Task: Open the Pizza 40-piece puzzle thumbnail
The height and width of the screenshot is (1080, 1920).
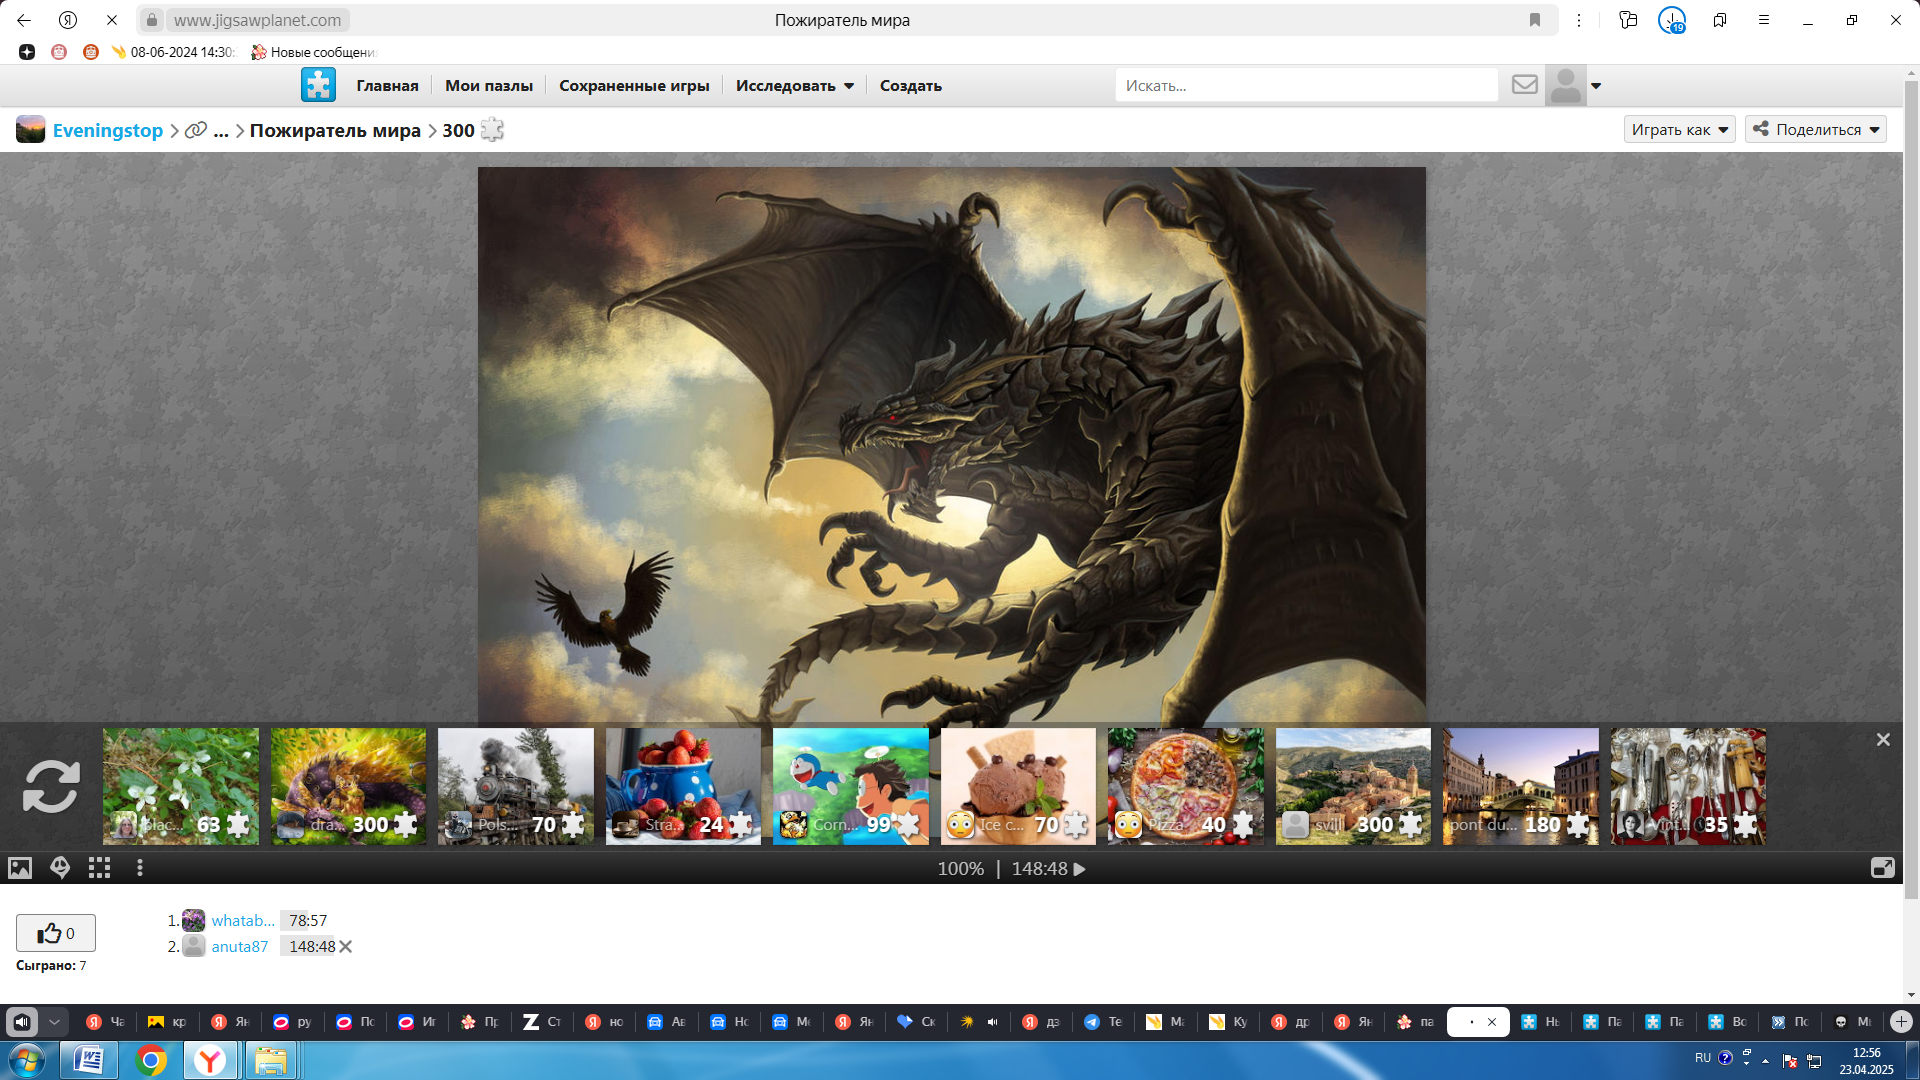Action: point(1185,786)
